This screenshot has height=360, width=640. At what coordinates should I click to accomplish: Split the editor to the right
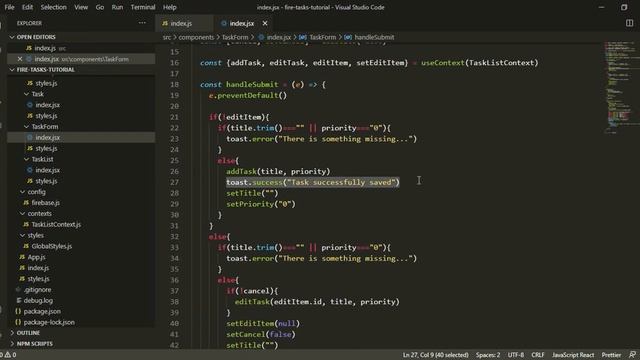tap(629, 23)
